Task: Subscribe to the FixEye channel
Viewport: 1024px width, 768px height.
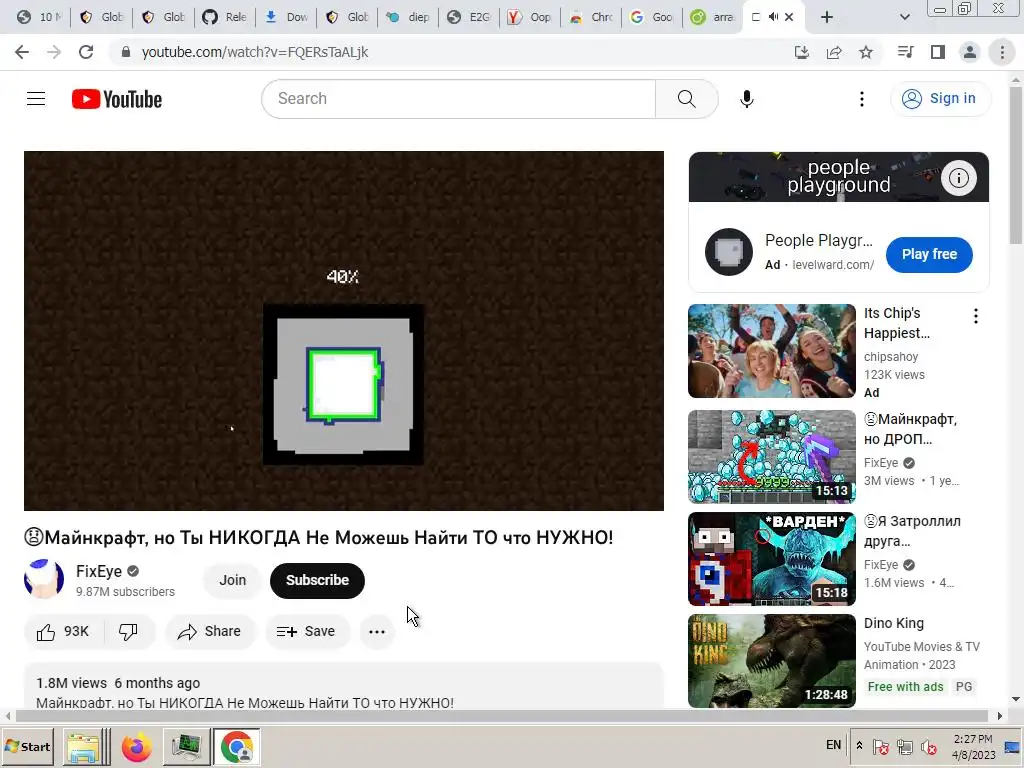Action: 317,580
